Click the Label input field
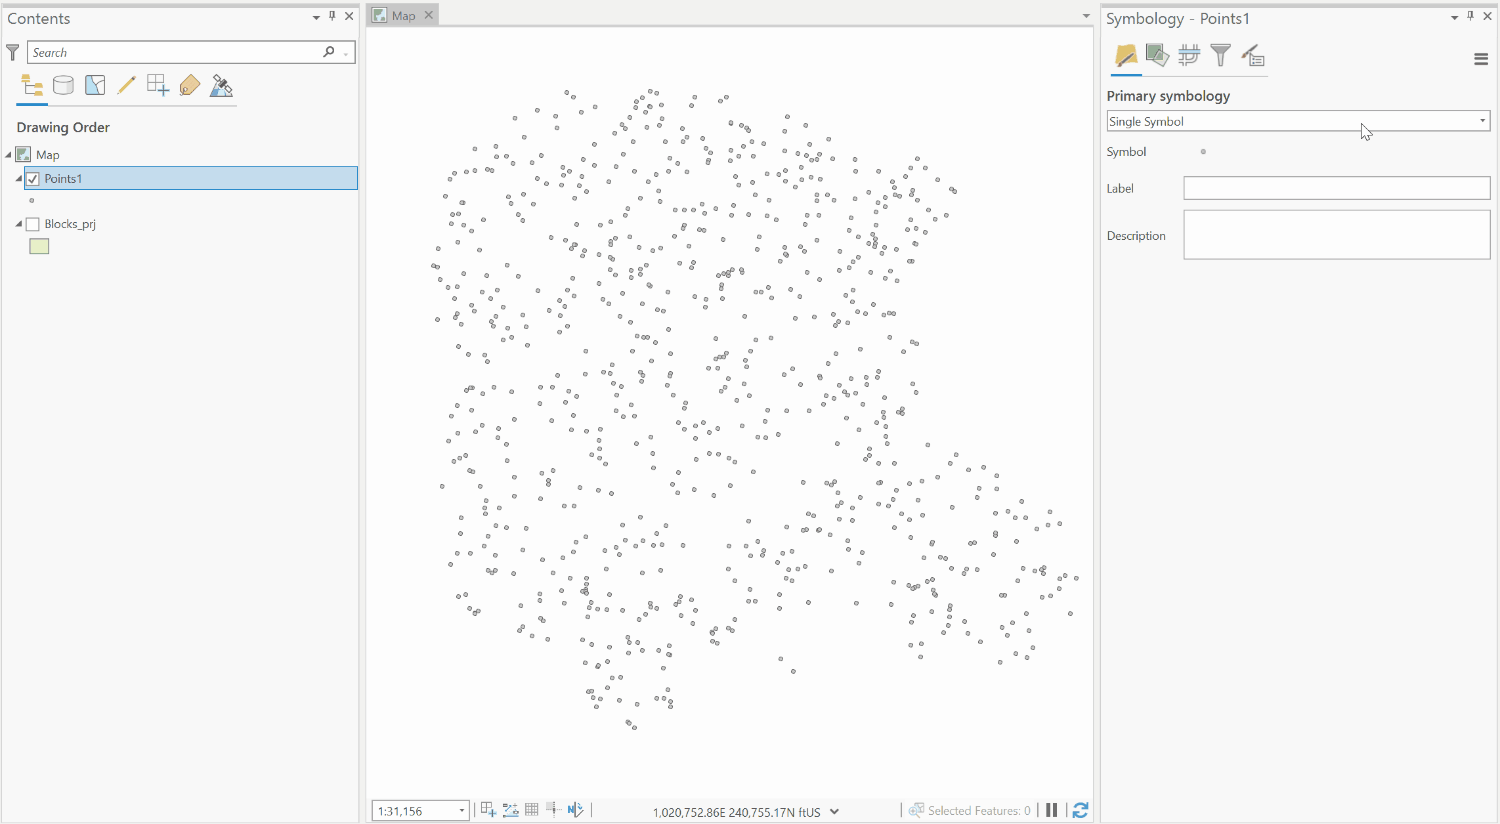Viewport: 1500px width, 824px height. [x=1337, y=188]
